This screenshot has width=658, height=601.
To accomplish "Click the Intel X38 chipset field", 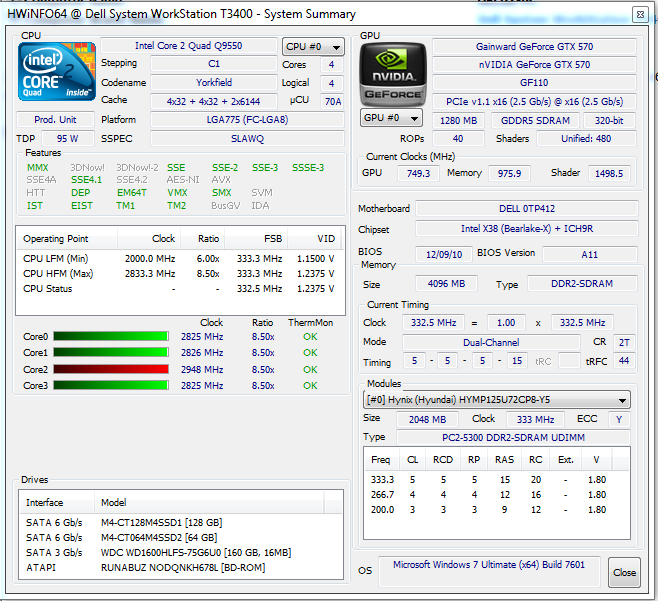I will 527,229.
